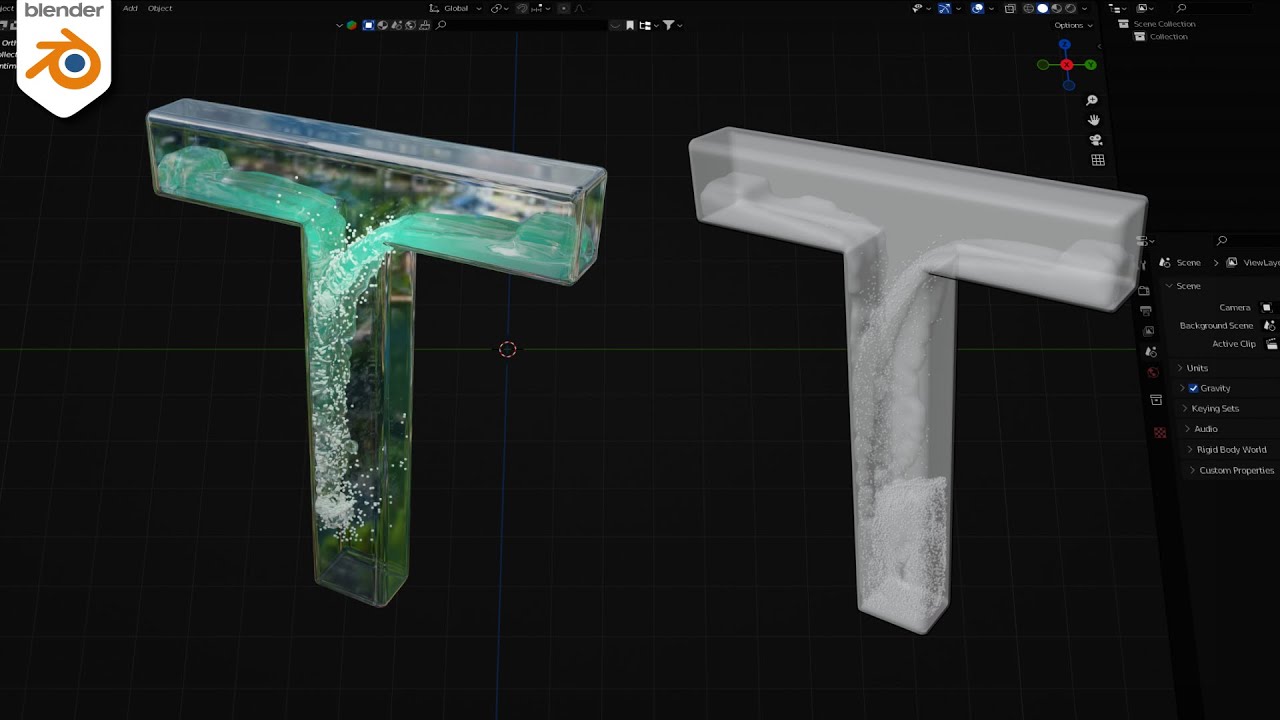1280x720 pixels.
Task: Open Render properties tab
Action: (x=1144, y=291)
